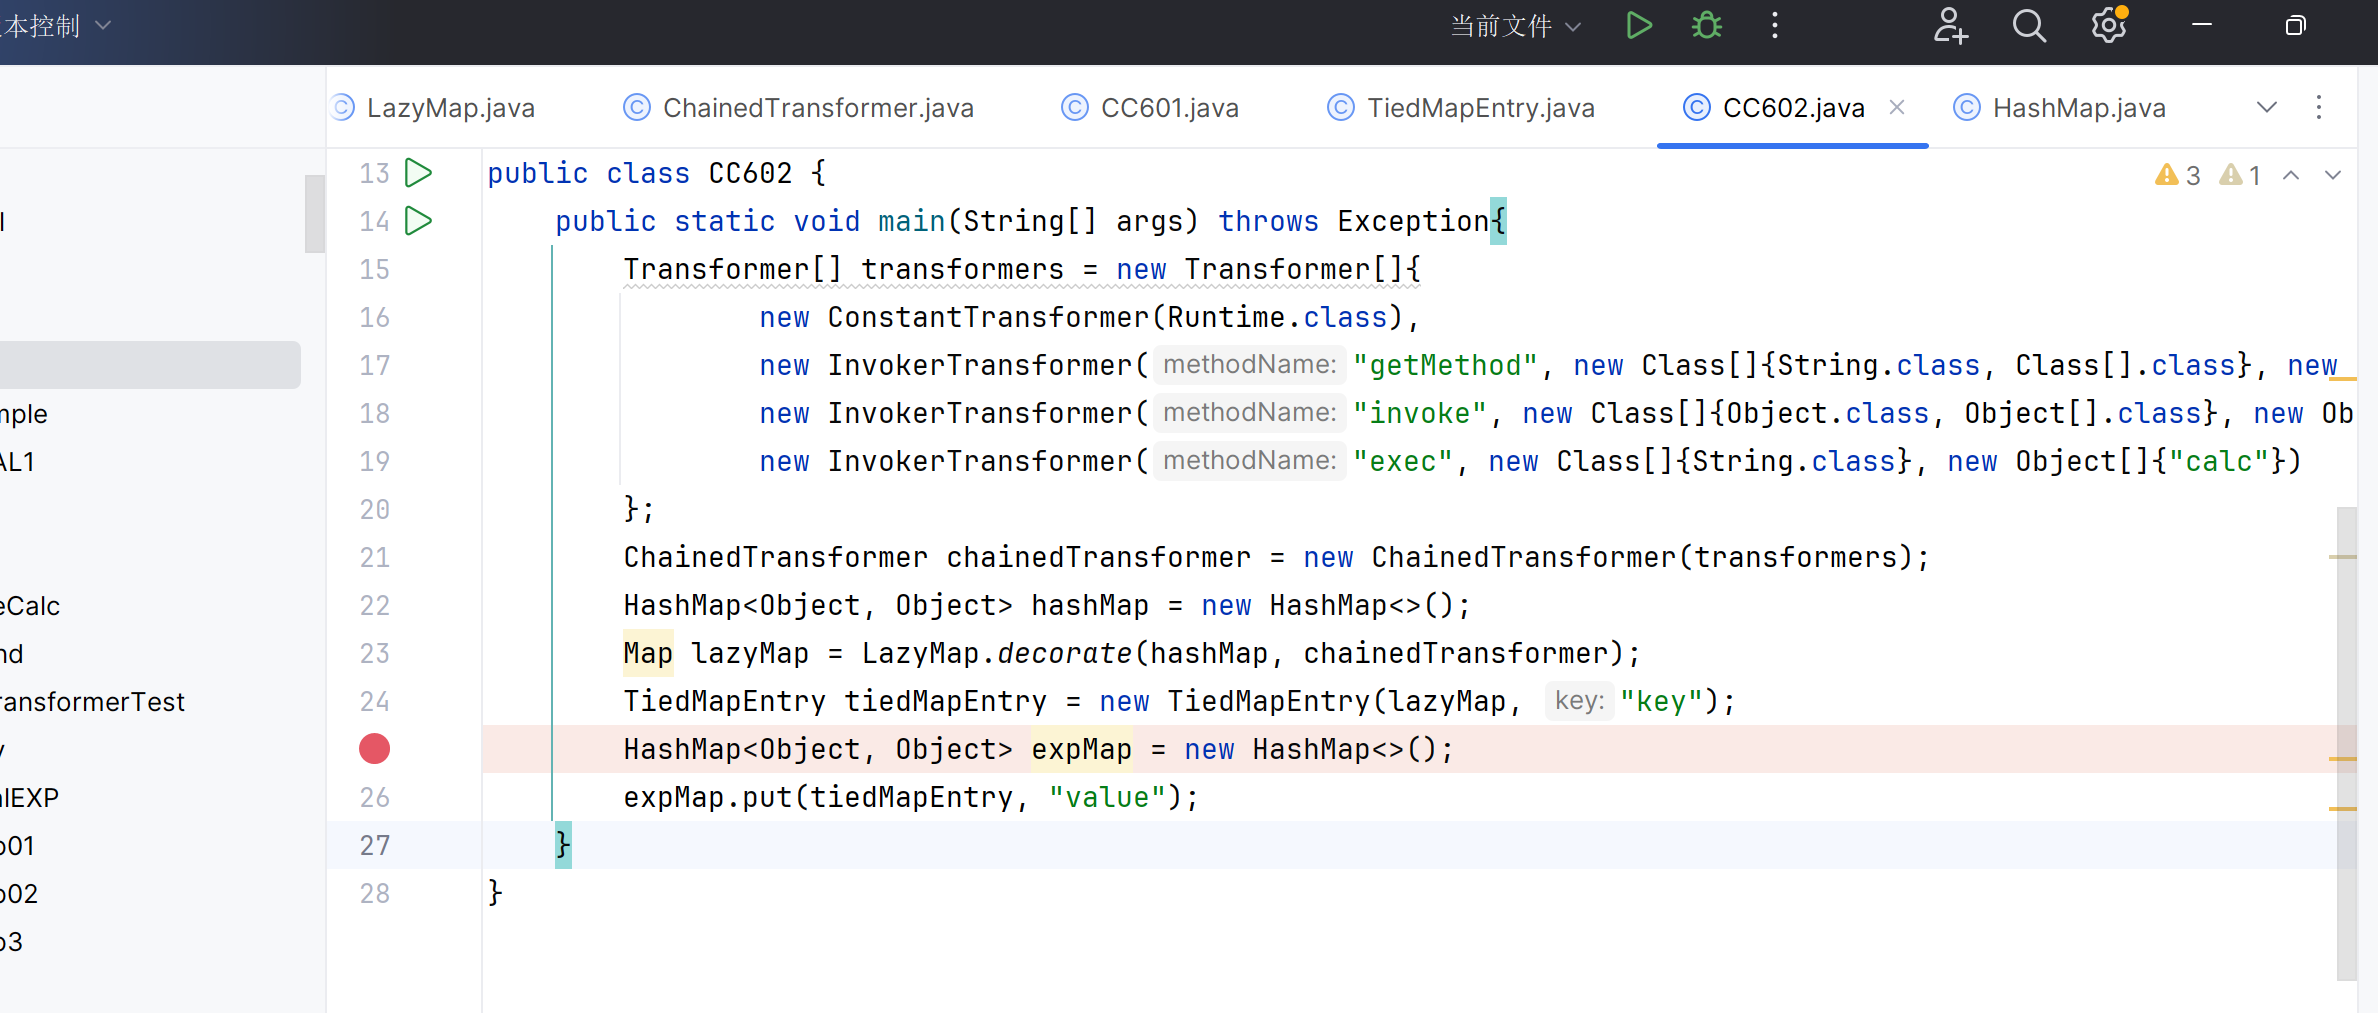Click line number 26 in the gutter
2378x1013 pixels.
375,797
